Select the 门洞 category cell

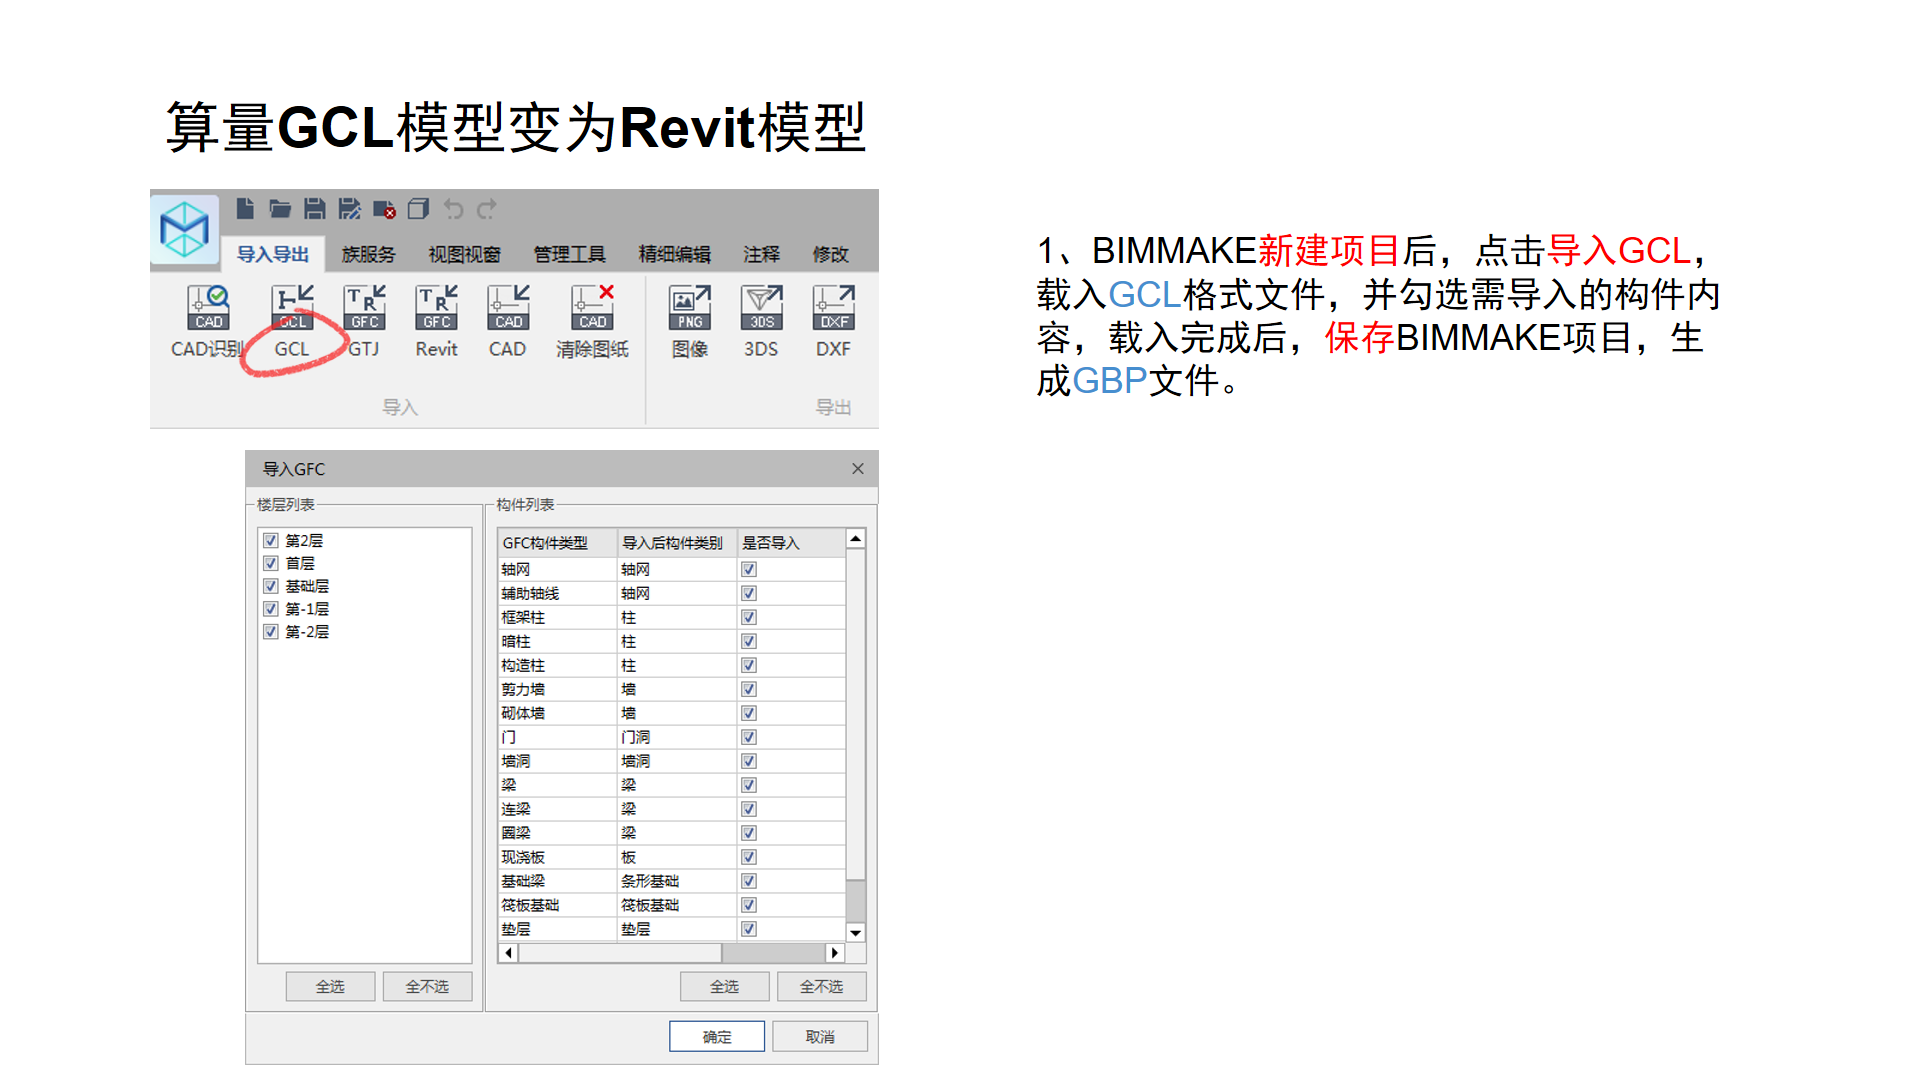[677, 737]
